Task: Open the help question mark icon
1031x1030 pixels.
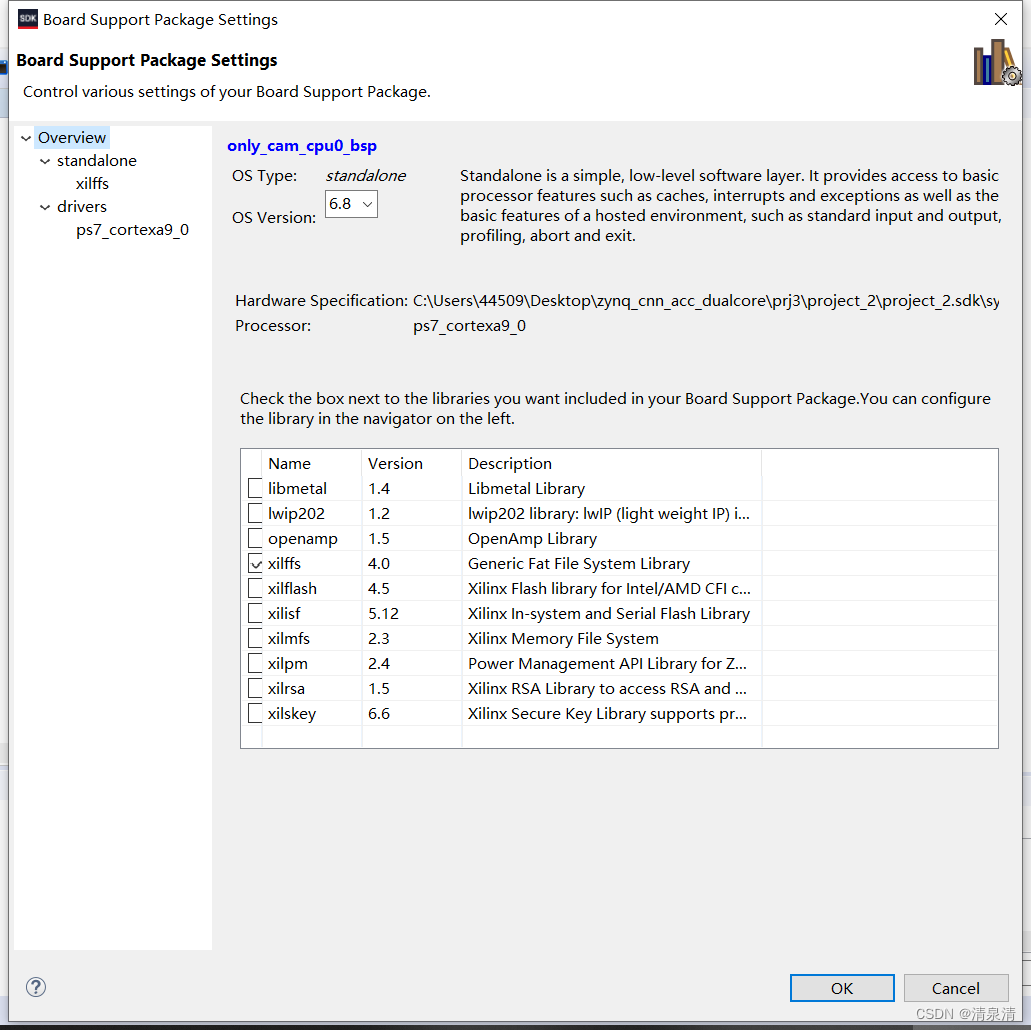Action: click(36, 987)
